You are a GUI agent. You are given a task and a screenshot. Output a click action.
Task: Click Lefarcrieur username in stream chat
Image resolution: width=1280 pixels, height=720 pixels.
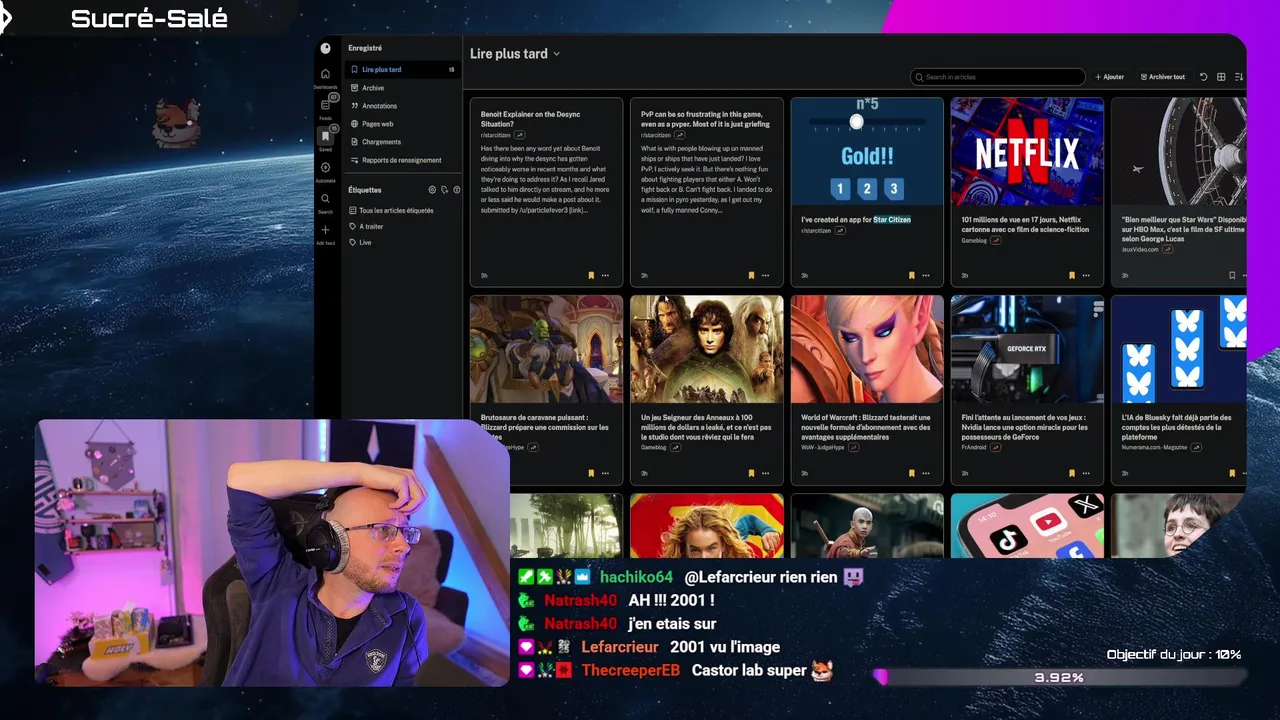coord(620,647)
